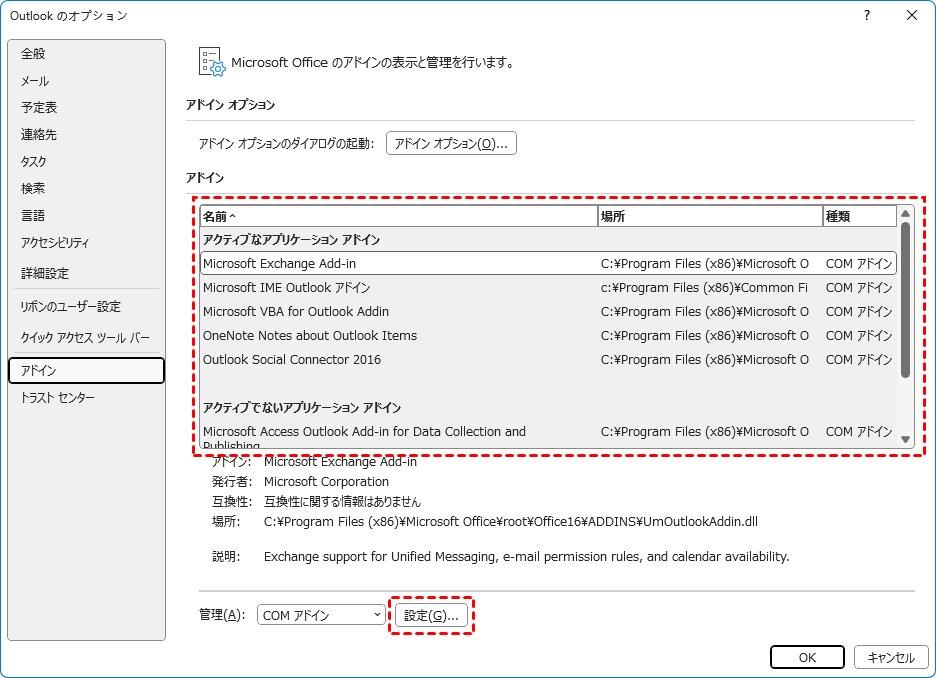Viewport: 936px width, 678px height.
Task: Click the UmOutlookAddin.dll location path text
Action: [510, 522]
